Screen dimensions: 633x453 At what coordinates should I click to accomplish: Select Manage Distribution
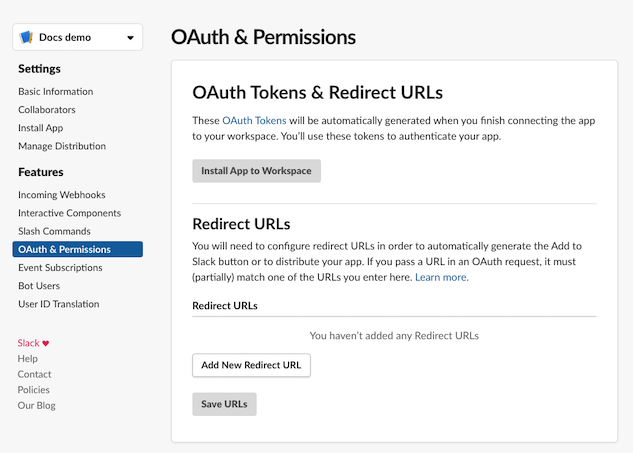[62, 146]
